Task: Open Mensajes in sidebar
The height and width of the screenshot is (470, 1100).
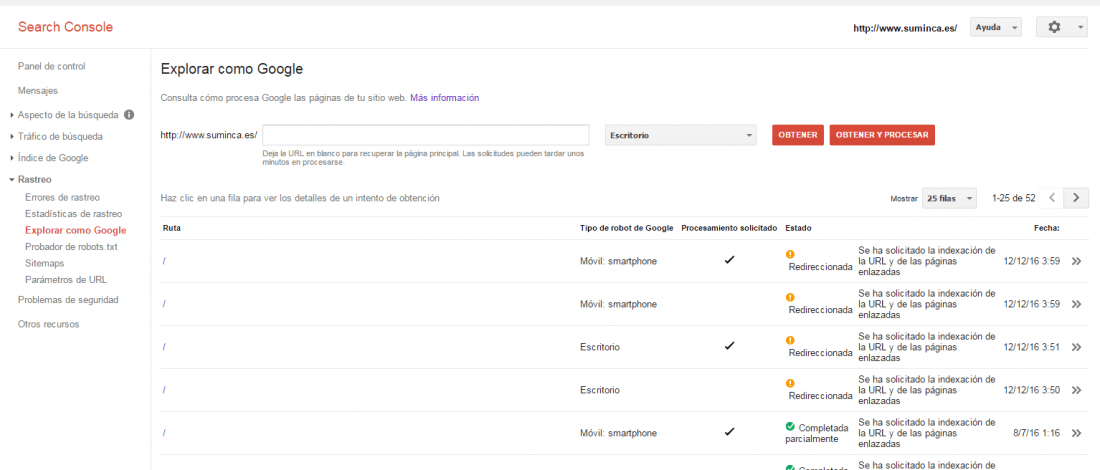Action: tap(38, 90)
